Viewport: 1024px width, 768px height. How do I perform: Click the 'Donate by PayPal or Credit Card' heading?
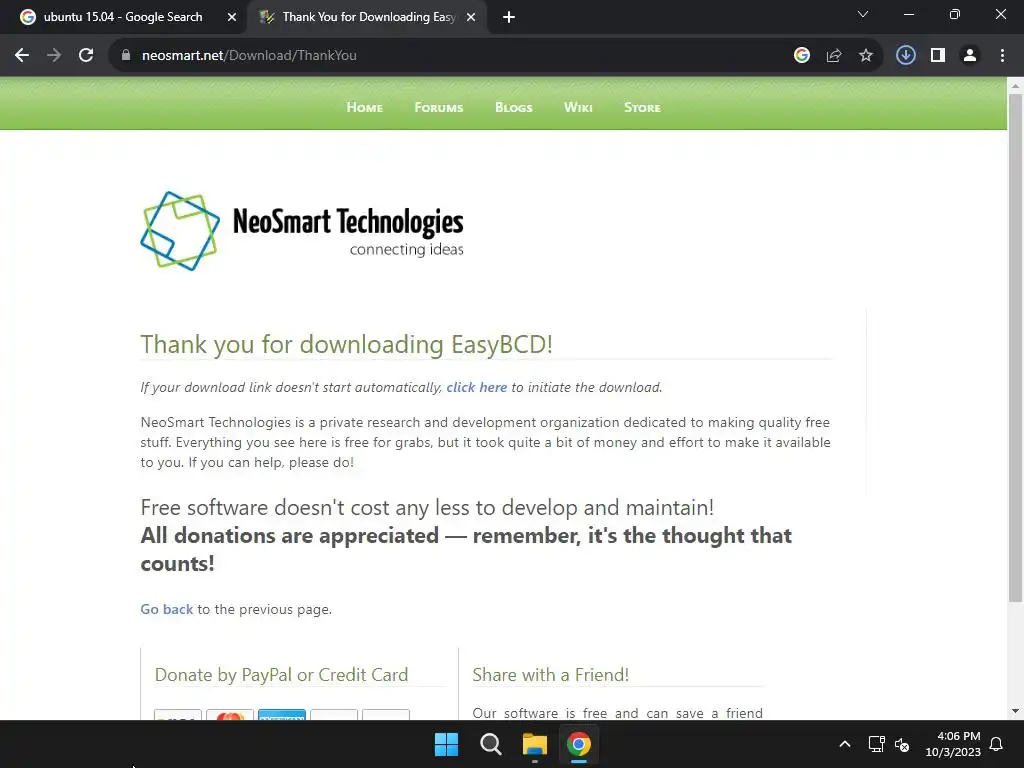click(x=281, y=675)
